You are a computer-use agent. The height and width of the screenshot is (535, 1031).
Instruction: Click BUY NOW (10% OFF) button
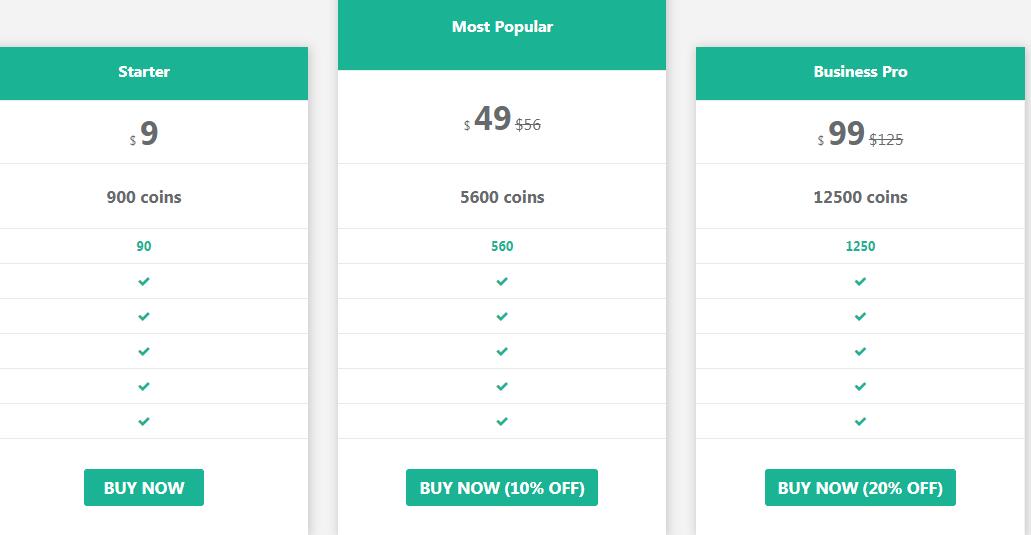(502, 487)
